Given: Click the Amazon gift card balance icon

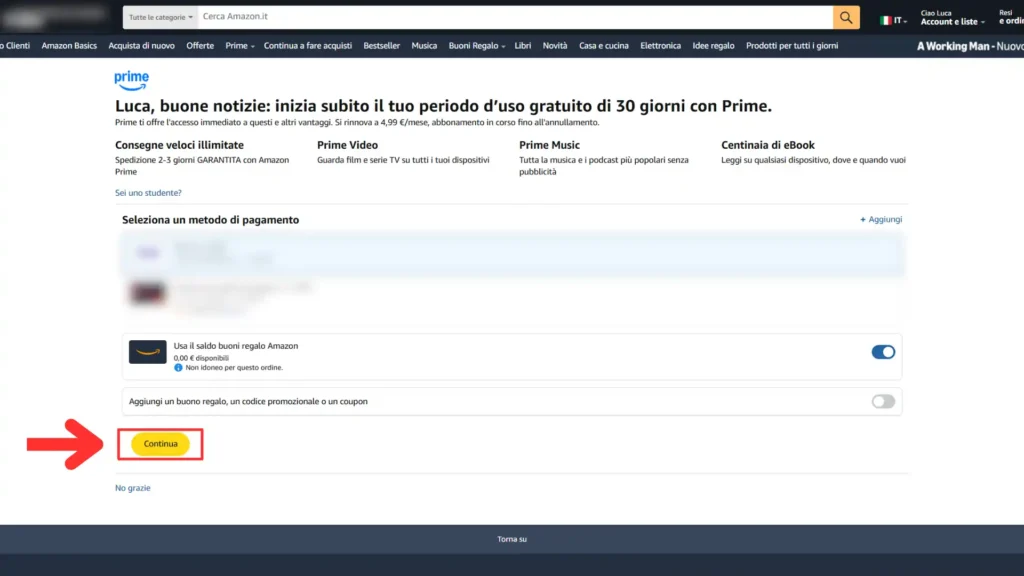Looking at the screenshot, I should tap(148, 352).
